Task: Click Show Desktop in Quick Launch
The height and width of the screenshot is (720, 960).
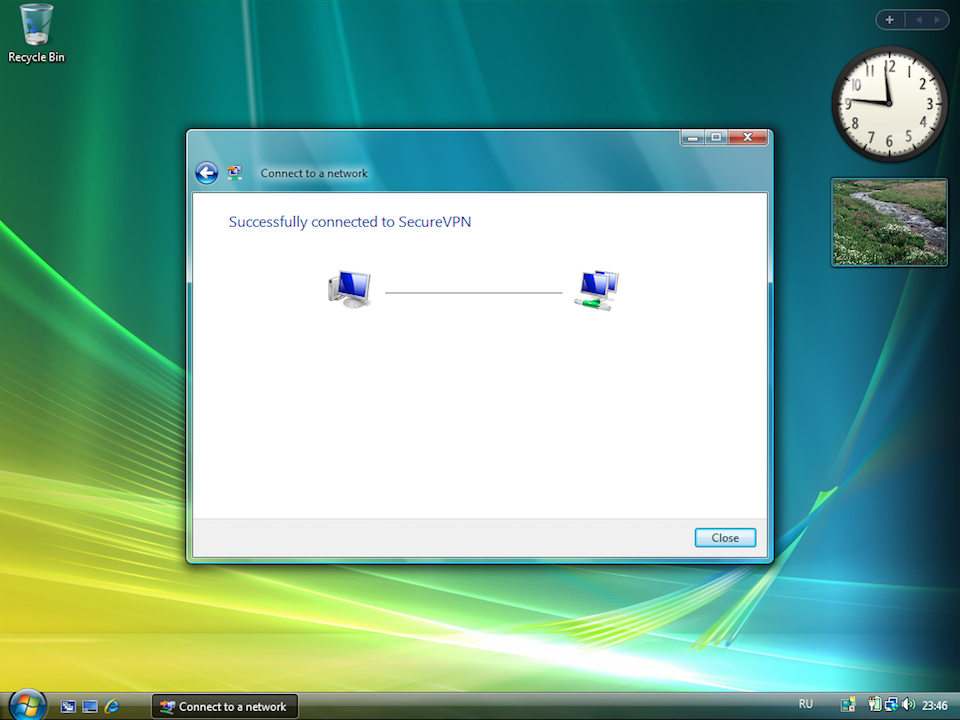Action: pos(69,706)
